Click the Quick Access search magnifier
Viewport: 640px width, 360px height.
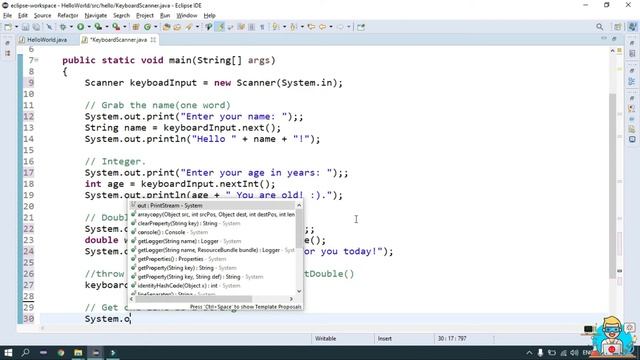tap(599, 27)
